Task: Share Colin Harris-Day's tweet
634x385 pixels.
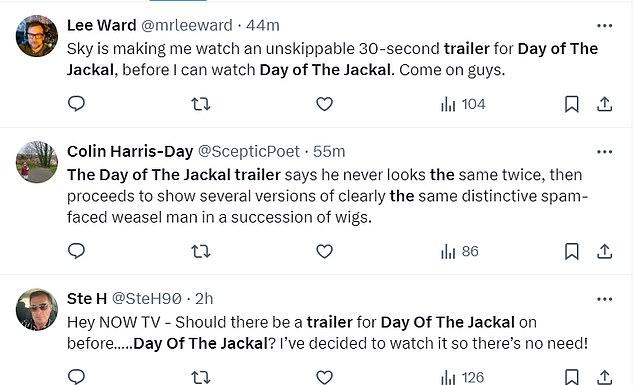Action: coord(604,252)
